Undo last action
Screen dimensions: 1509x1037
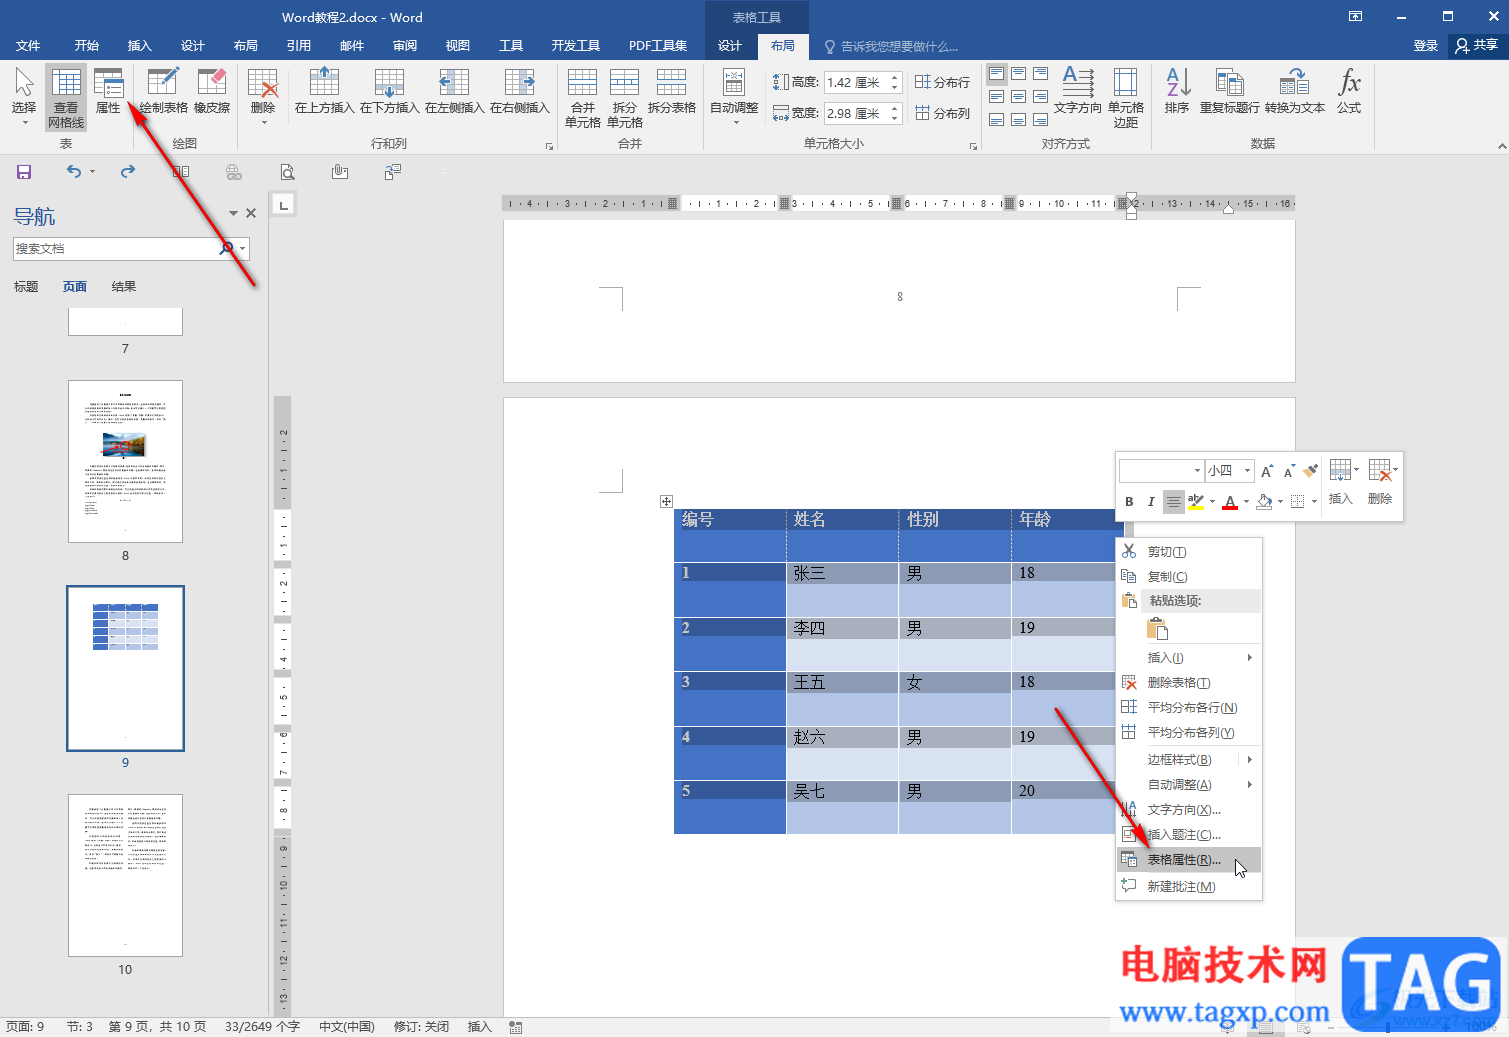pos(74,172)
